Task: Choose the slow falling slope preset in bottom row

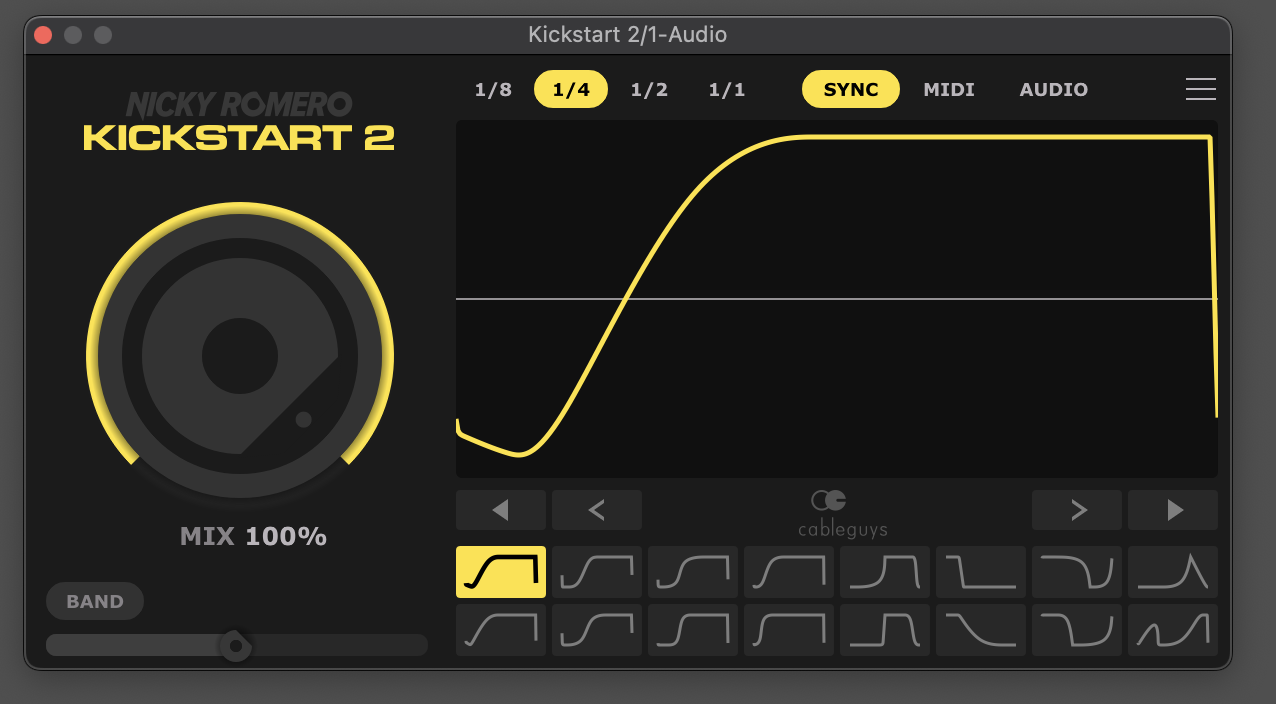Action: click(981, 630)
